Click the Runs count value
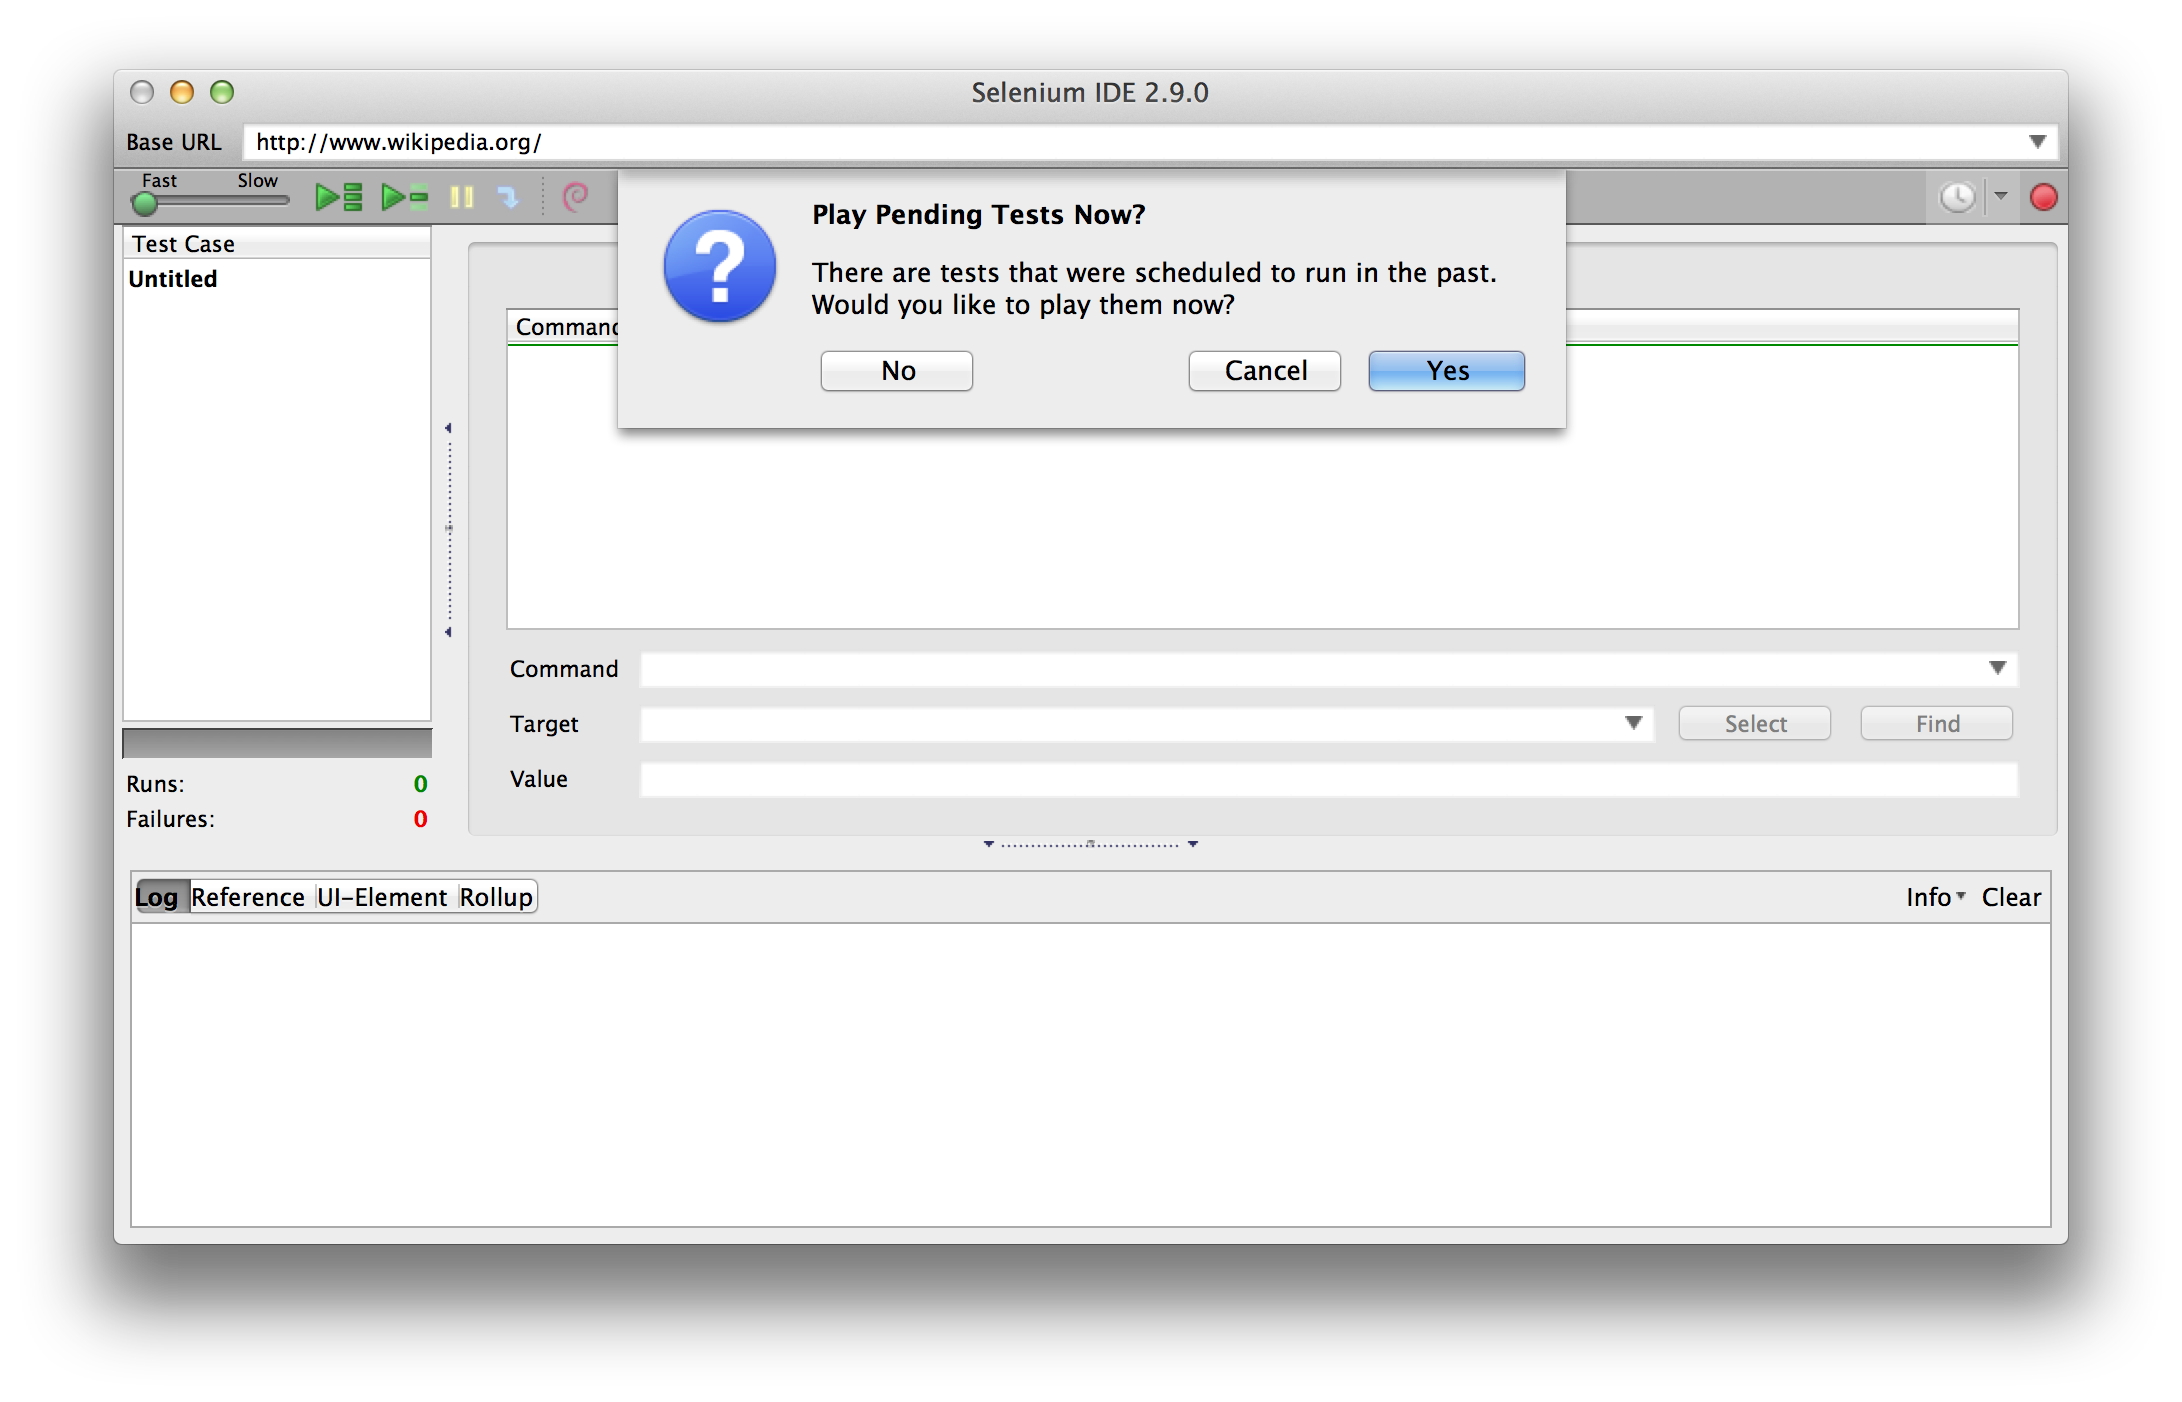The image size is (2182, 1402). (x=421, y=784)
